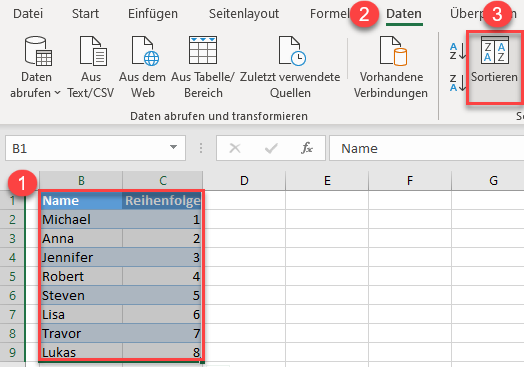Image resolution: width=524 pixels, height=367 pixels.
Task: Select row 9 header
Action: 12,352
